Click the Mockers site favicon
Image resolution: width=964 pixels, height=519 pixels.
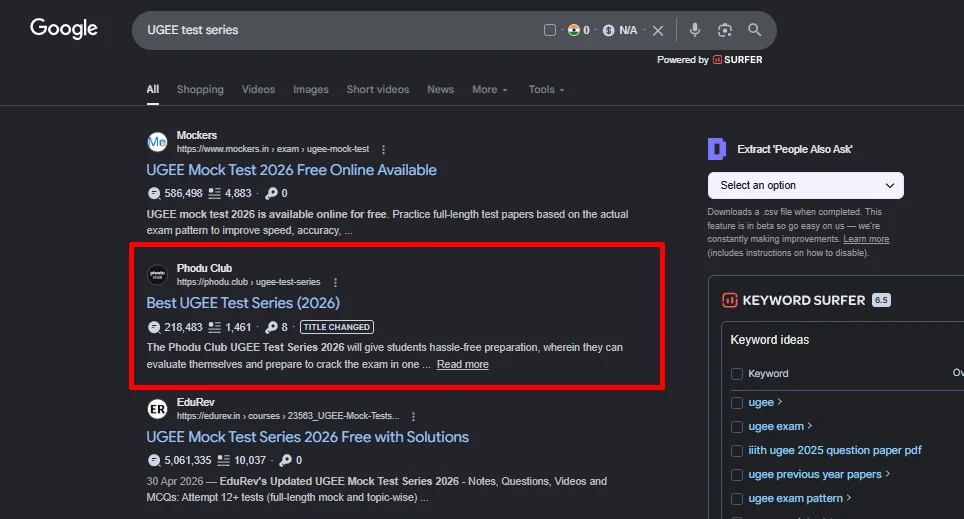coord(157,141)
